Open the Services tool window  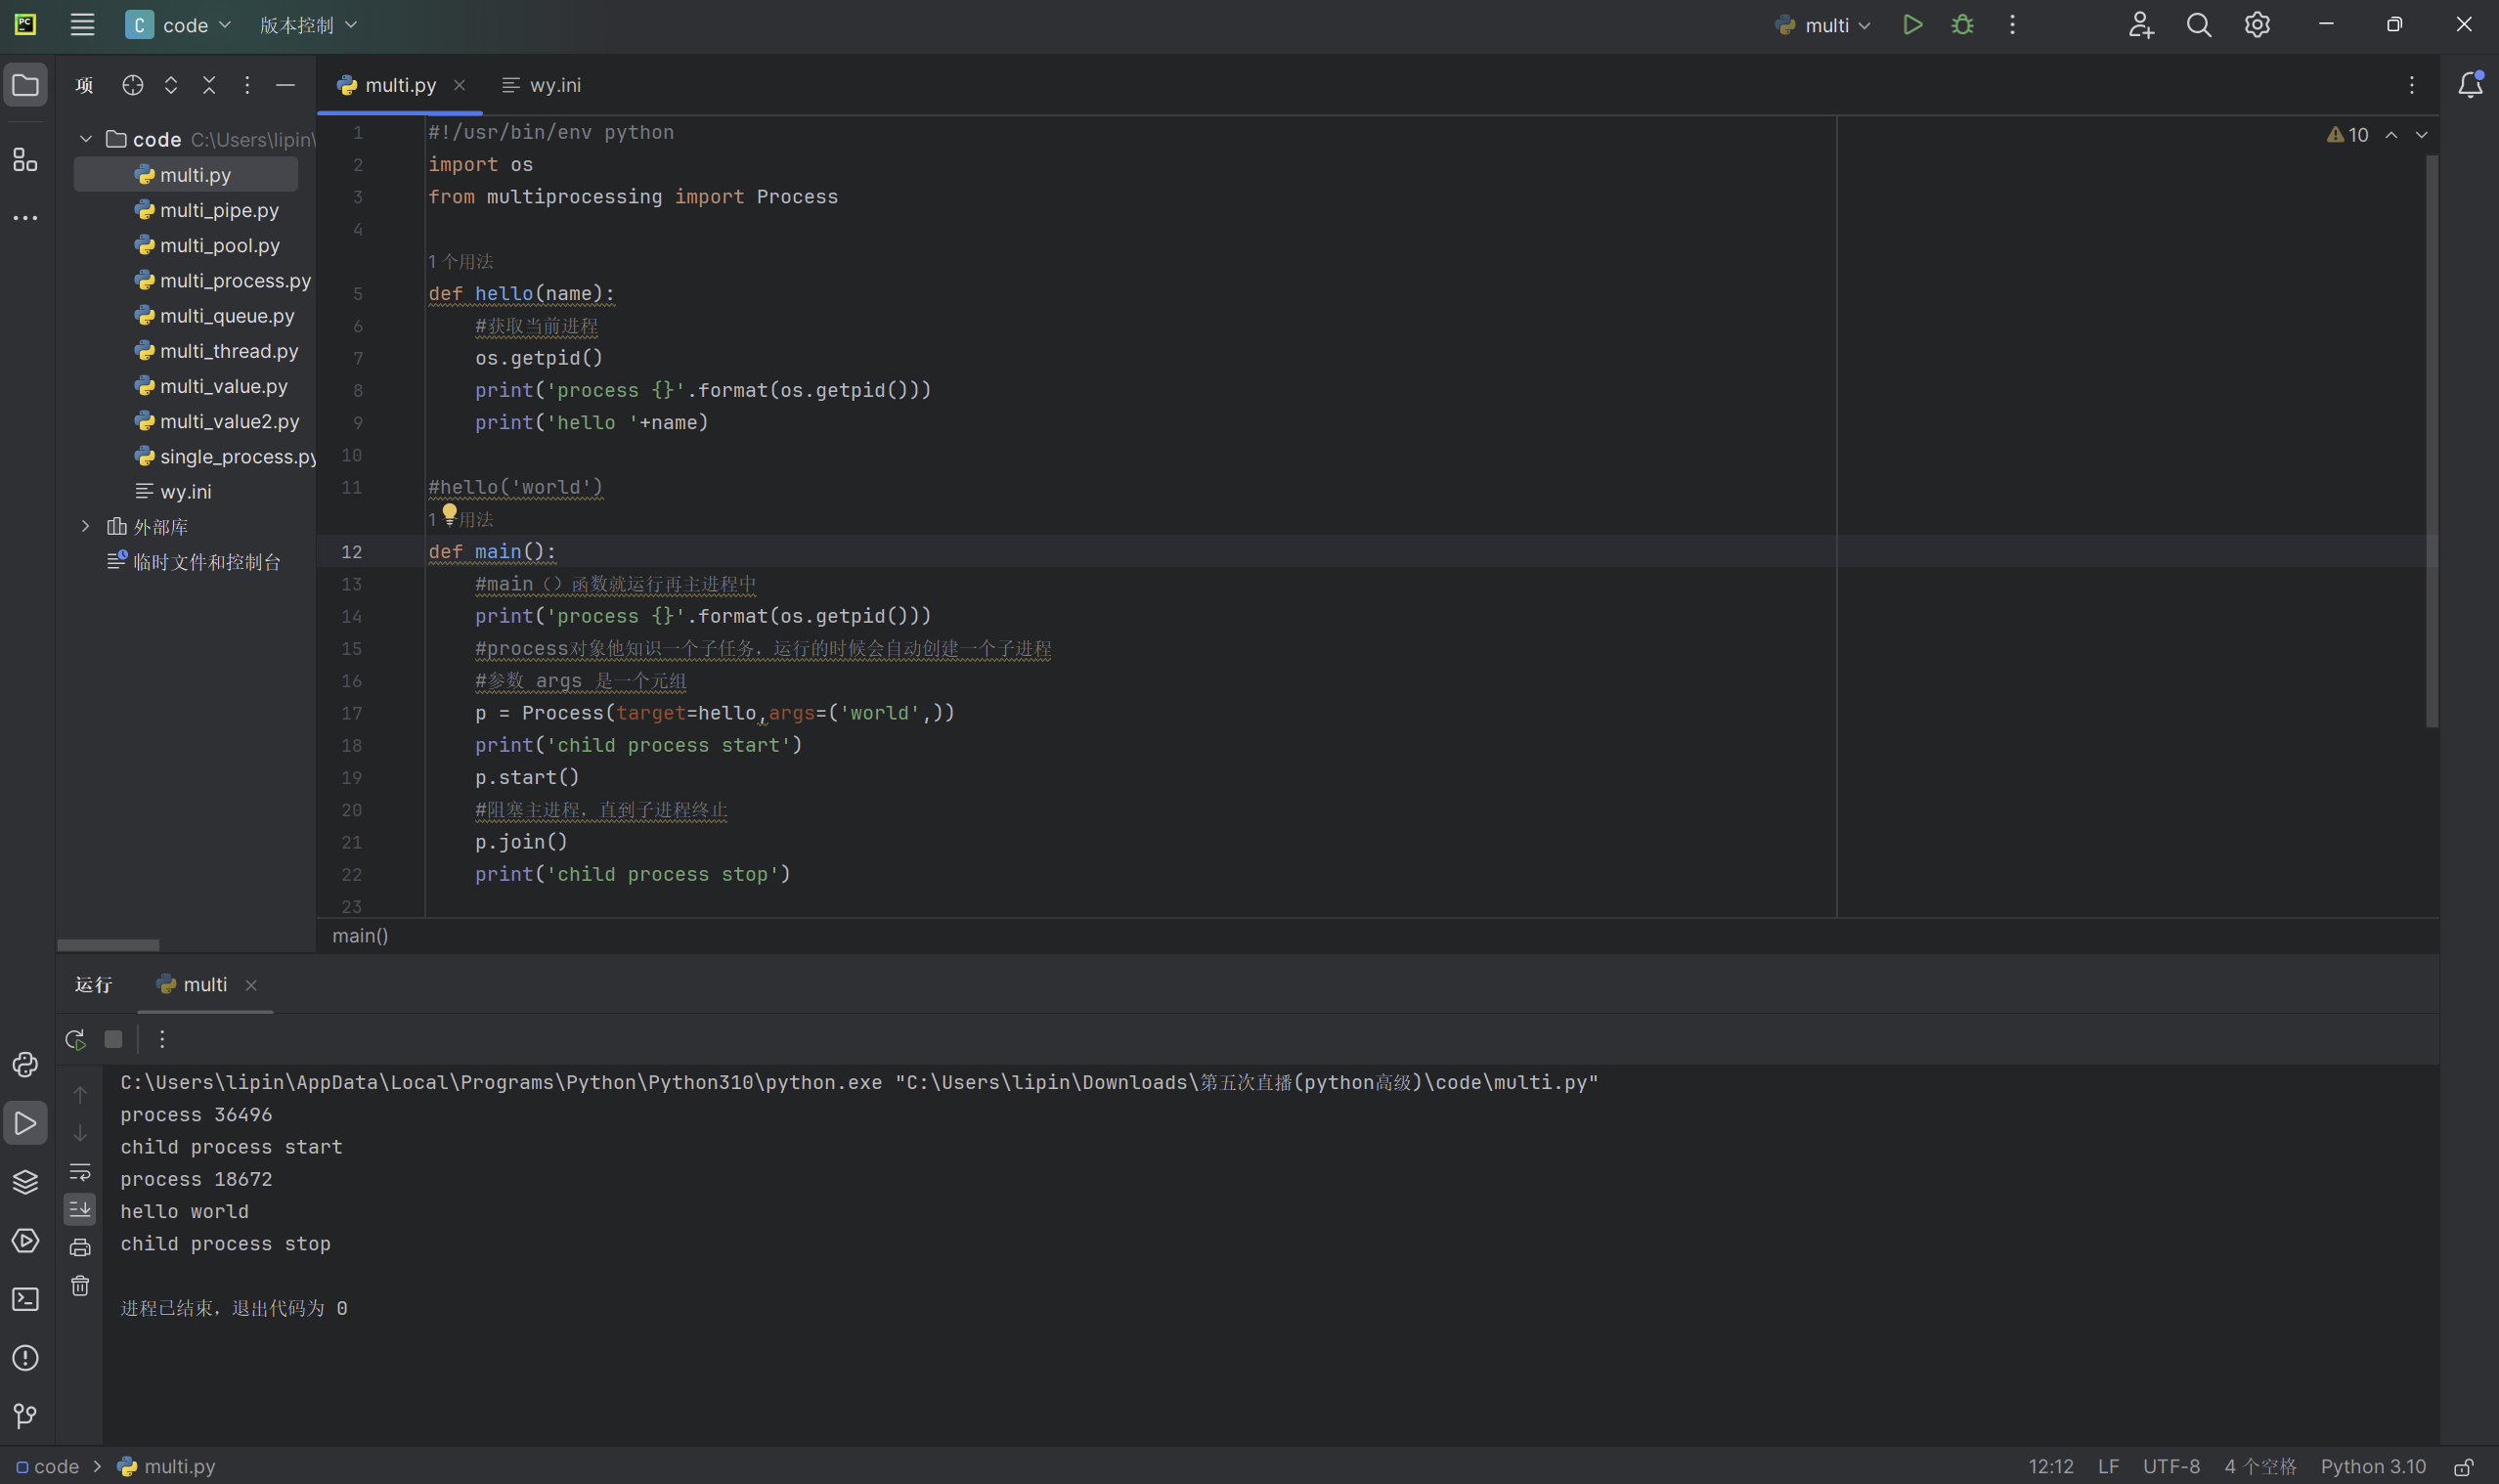click(x=25, y=1241)
